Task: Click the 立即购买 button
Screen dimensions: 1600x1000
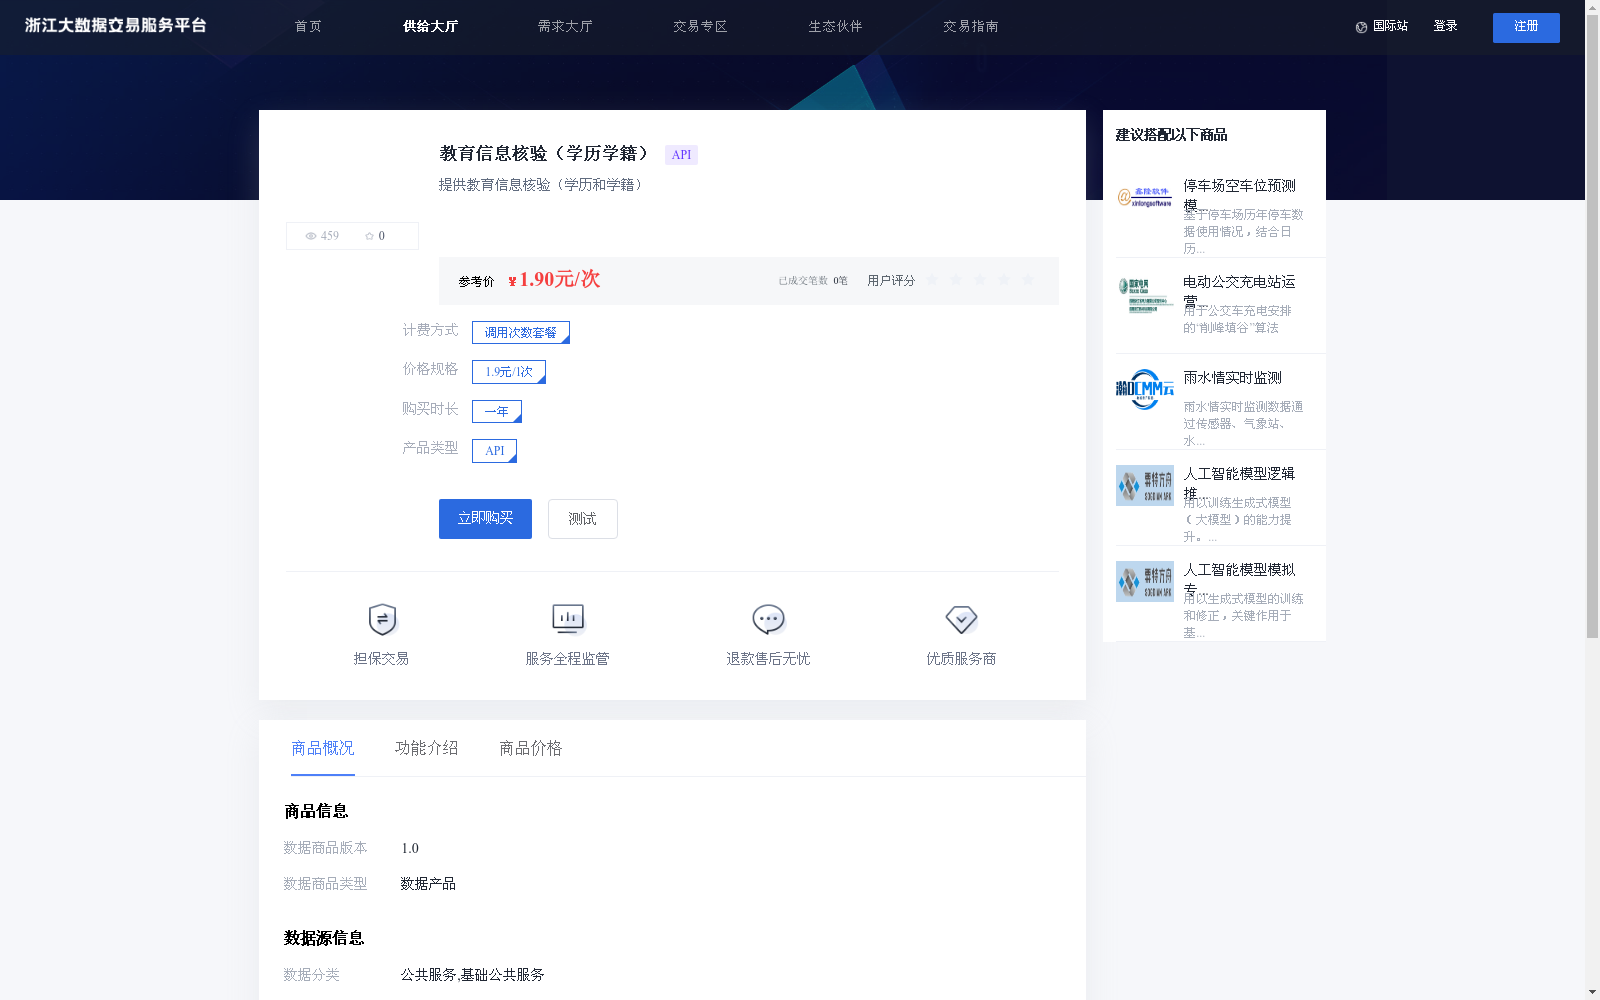Action: (485, 519)
